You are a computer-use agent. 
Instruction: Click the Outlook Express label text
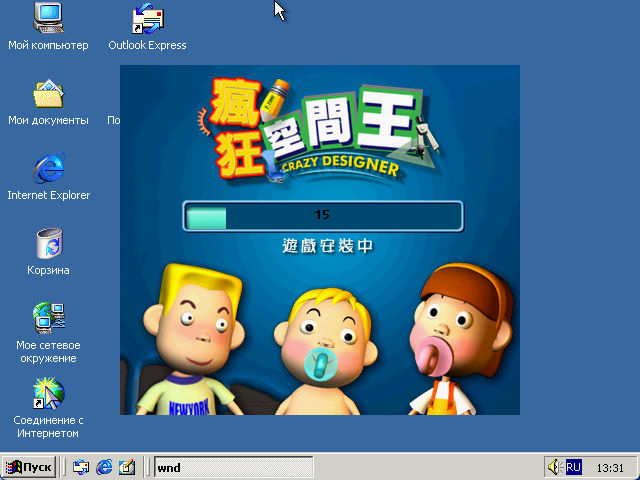point(147,45)
